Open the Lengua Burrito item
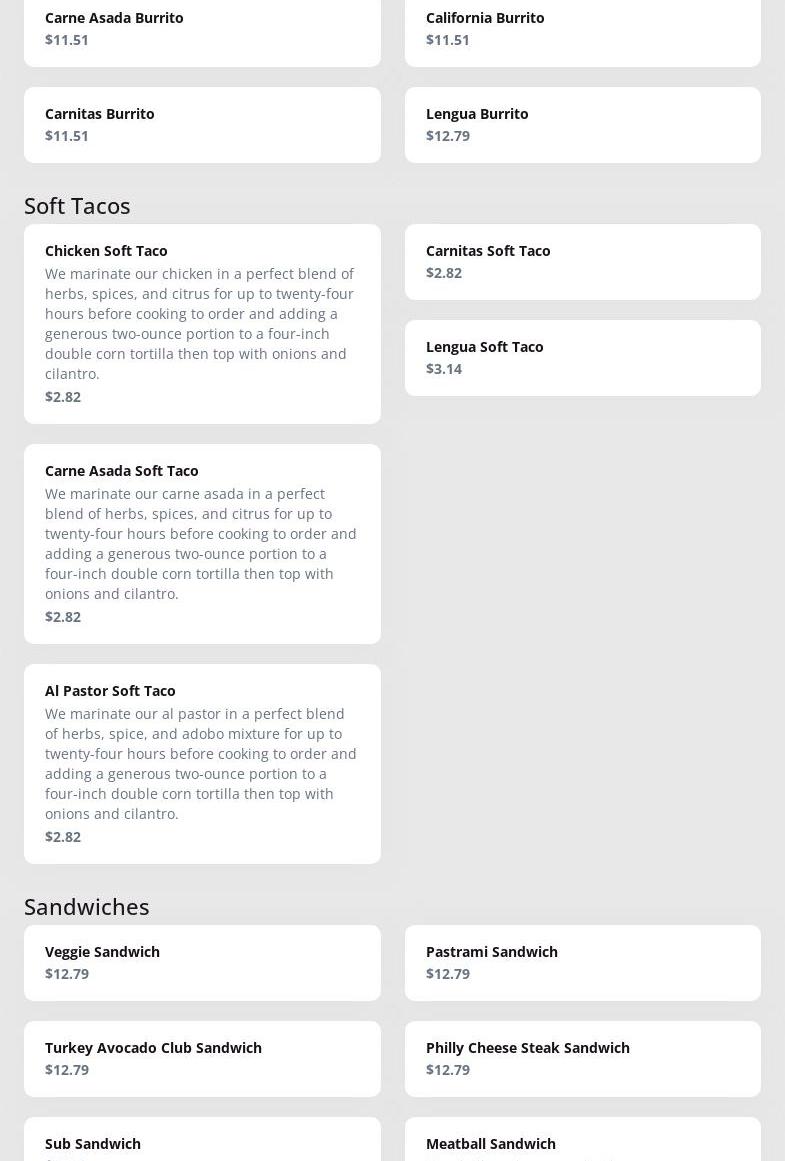The height and width of the screenshot is (1161, 785). tap(583, 125)
